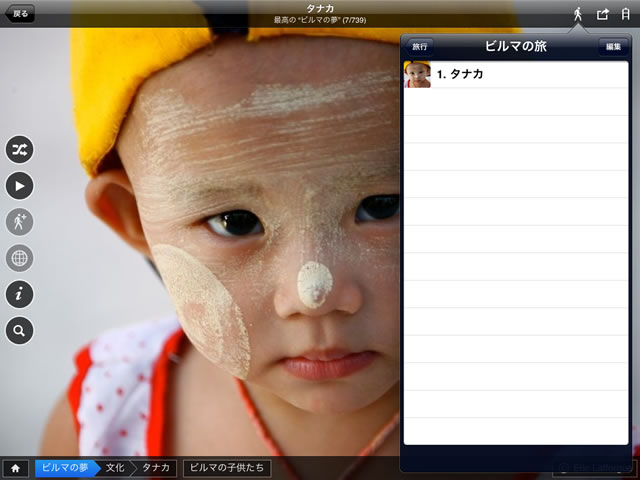Tap the タナカ title at top
The image size is (640, 480).
320,9
